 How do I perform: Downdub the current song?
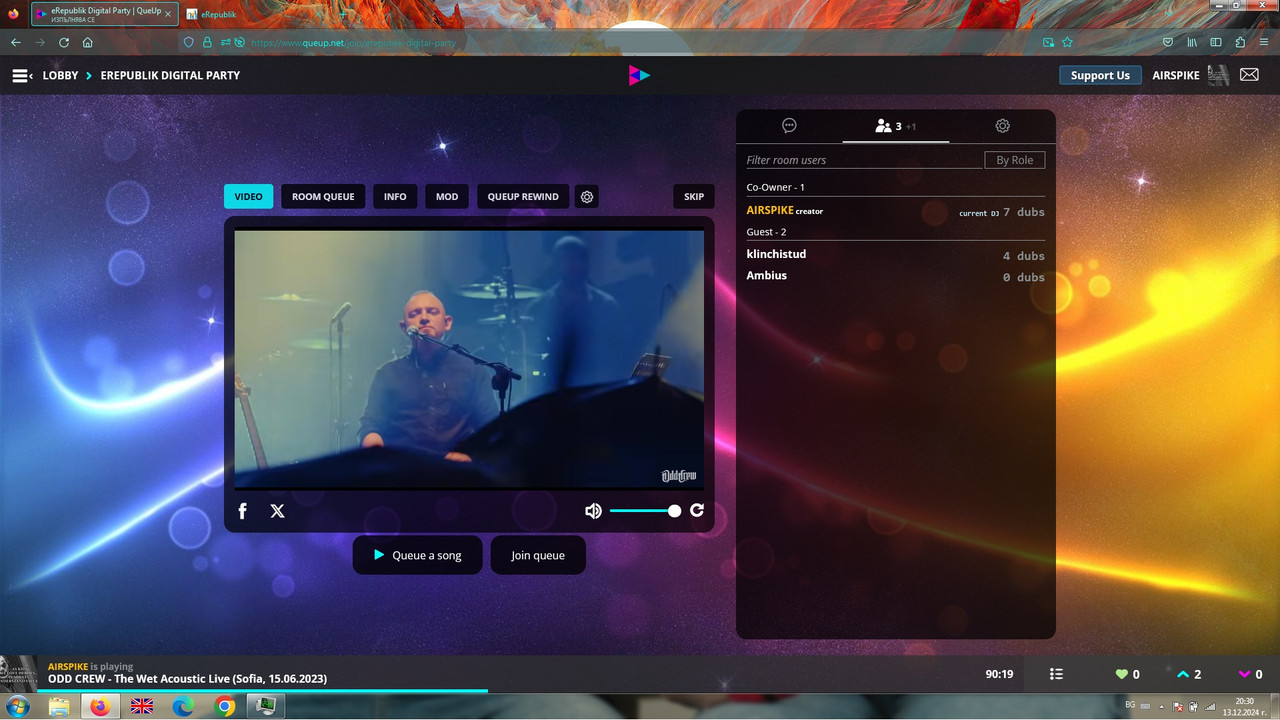click(1245, 674)
